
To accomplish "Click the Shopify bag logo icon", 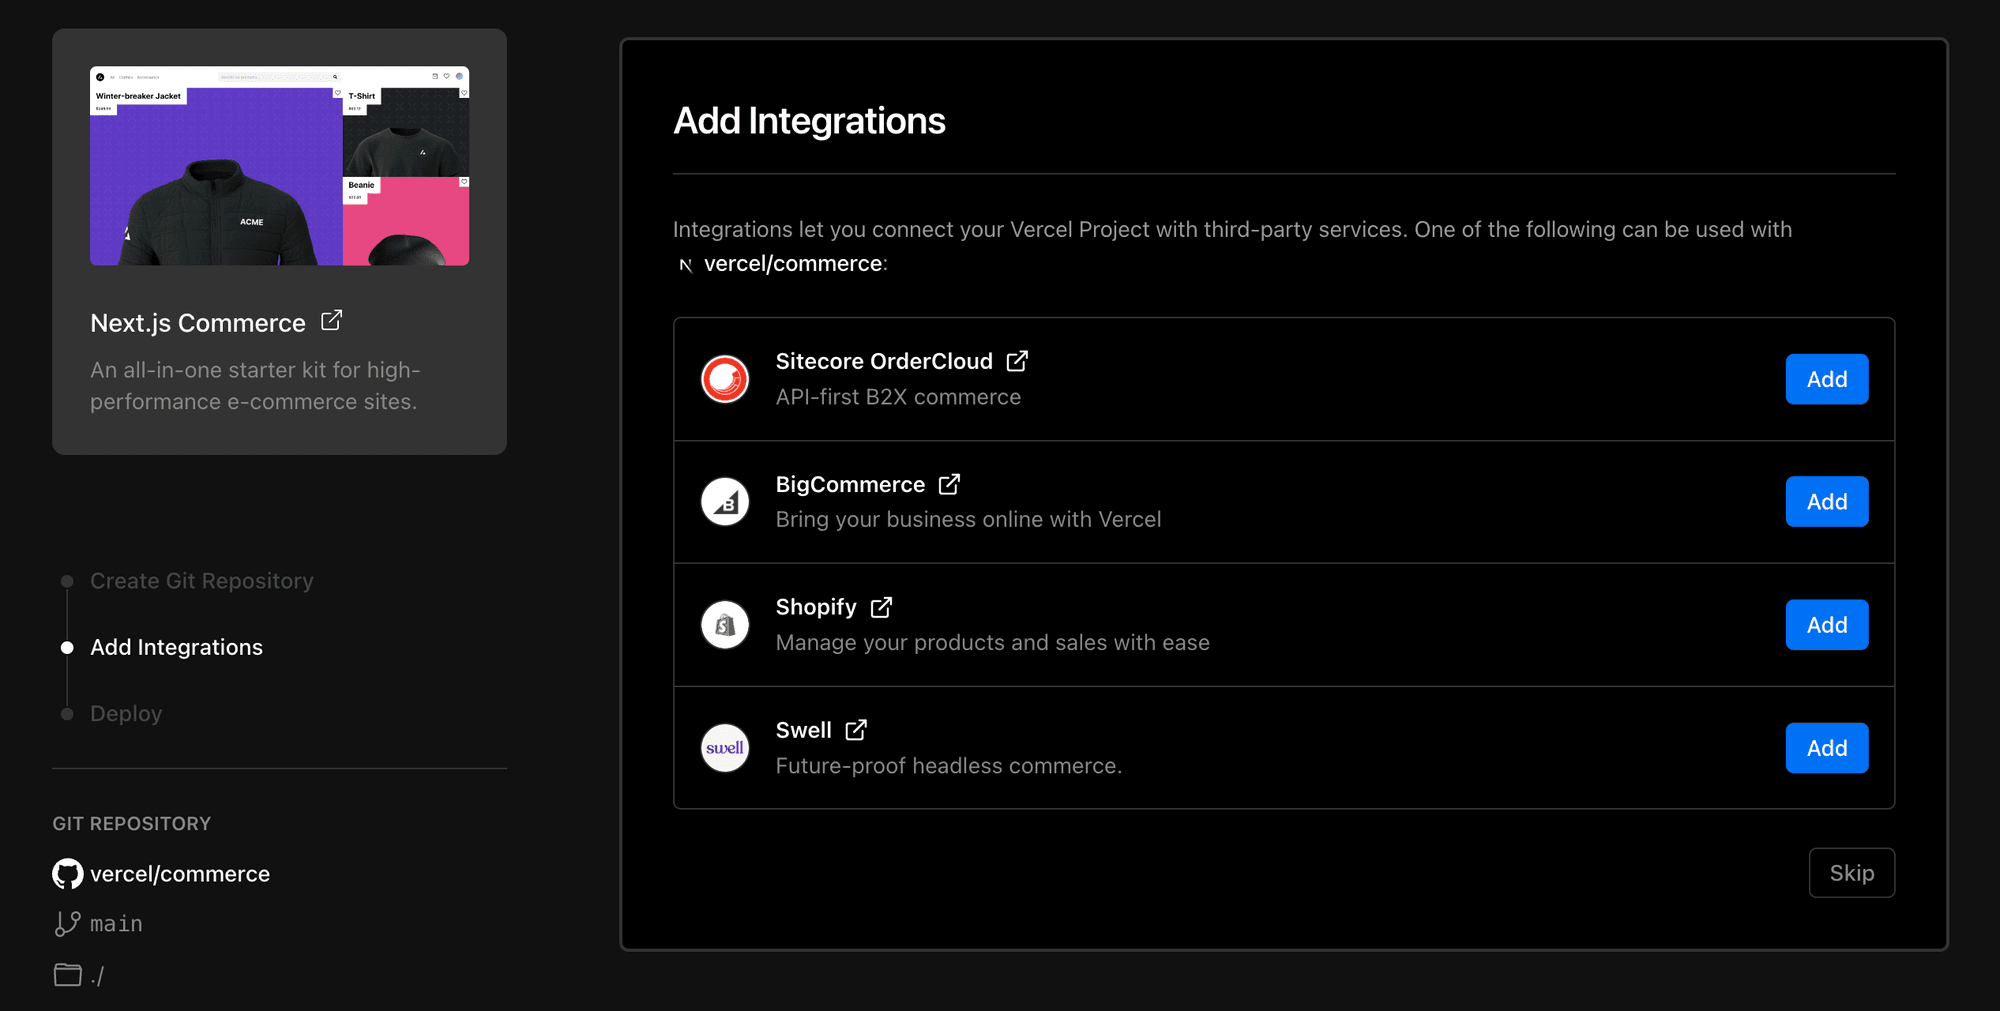I will pos(724,624).
